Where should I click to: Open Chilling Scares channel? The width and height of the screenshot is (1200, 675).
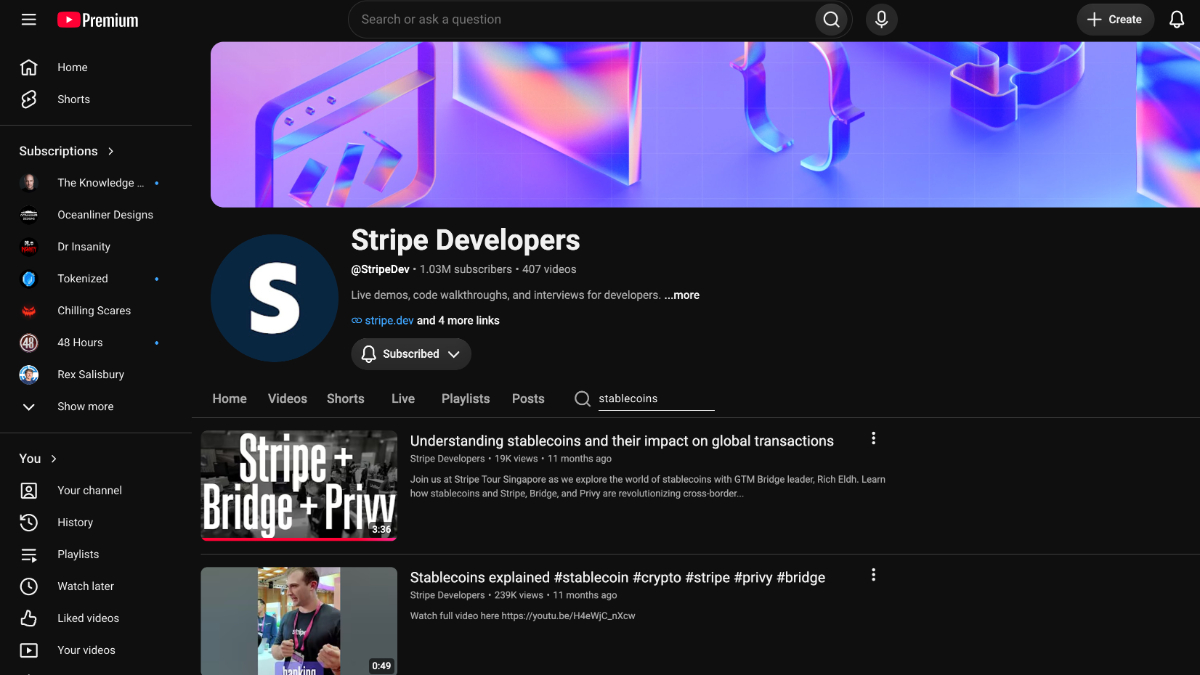(x=96, y=311)
